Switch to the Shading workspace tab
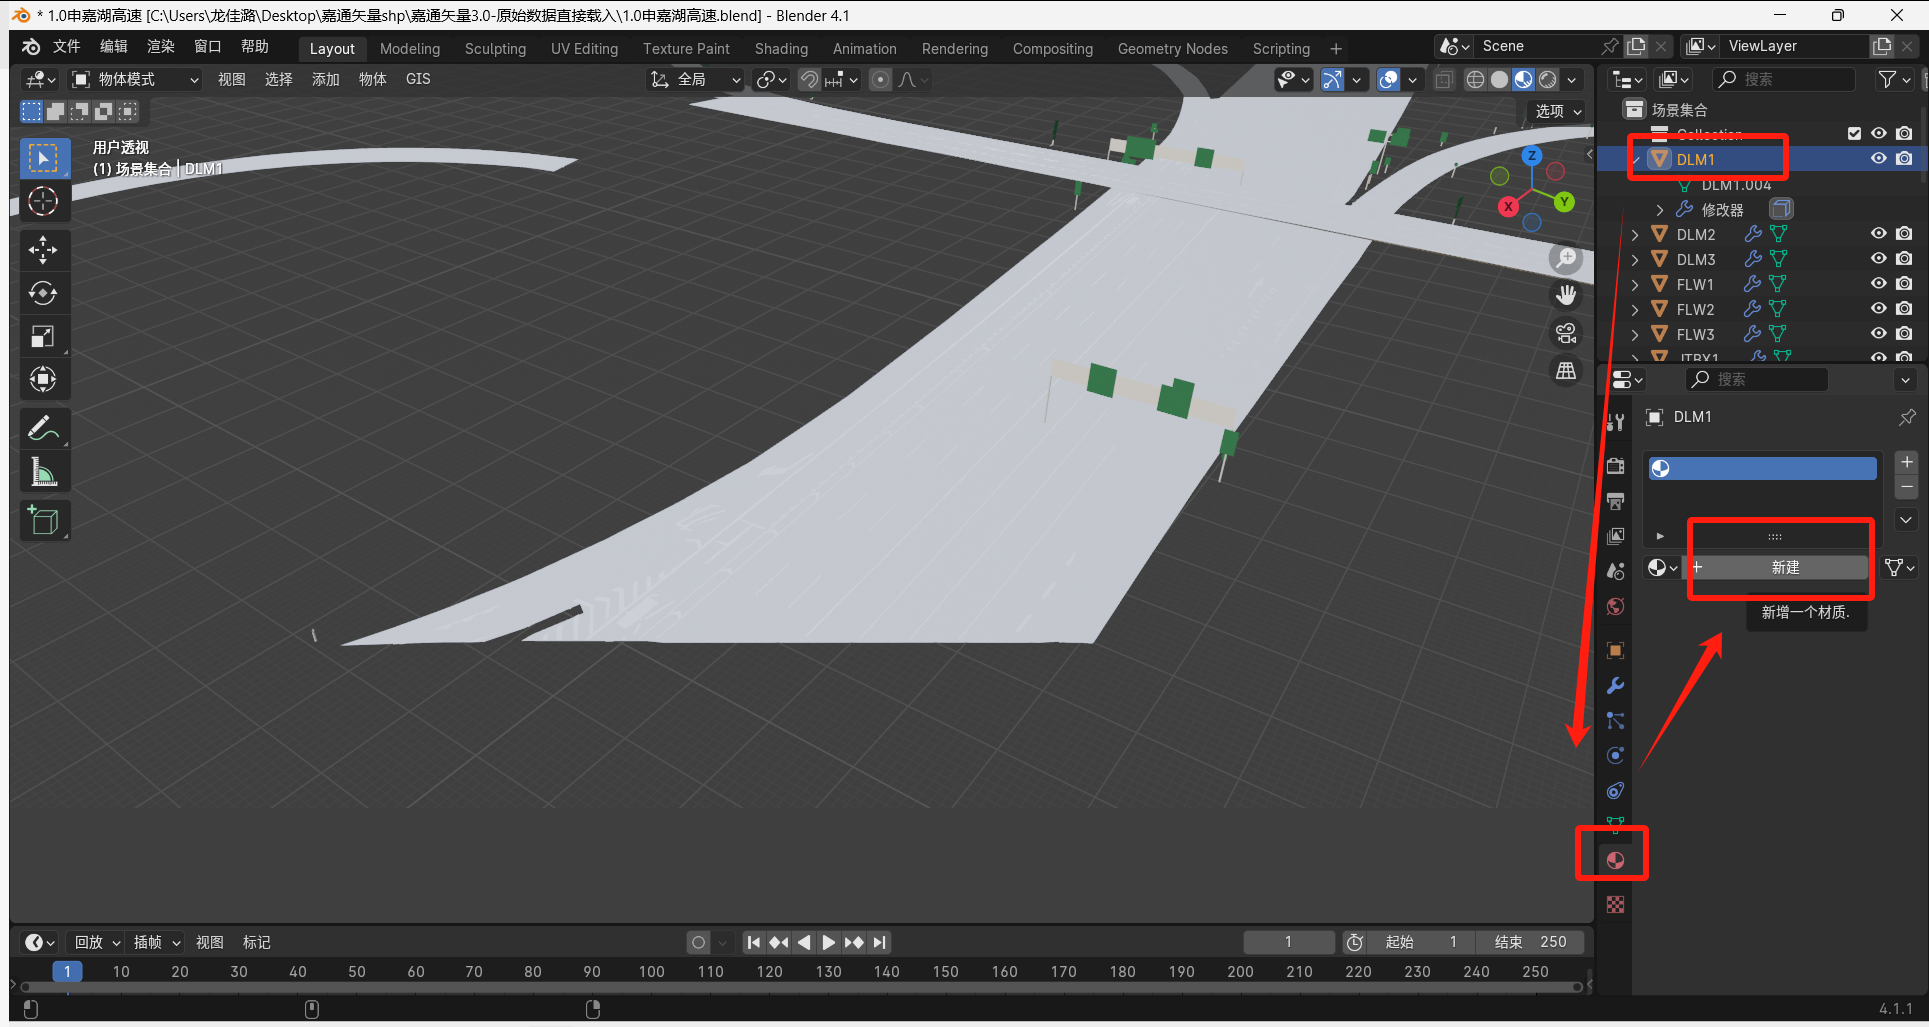The image size is (1929, 1027). [x=781, y=48]
